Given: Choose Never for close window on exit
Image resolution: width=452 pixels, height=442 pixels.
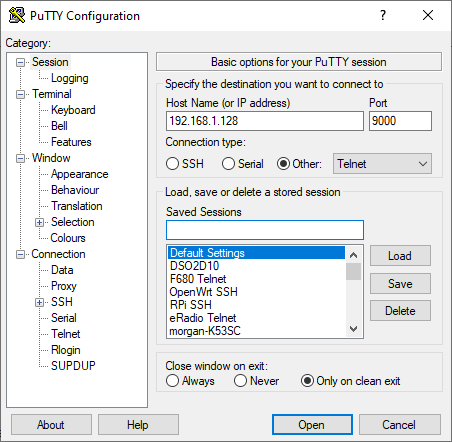Looking at the screenshot, I should click(x=240, y=381).
